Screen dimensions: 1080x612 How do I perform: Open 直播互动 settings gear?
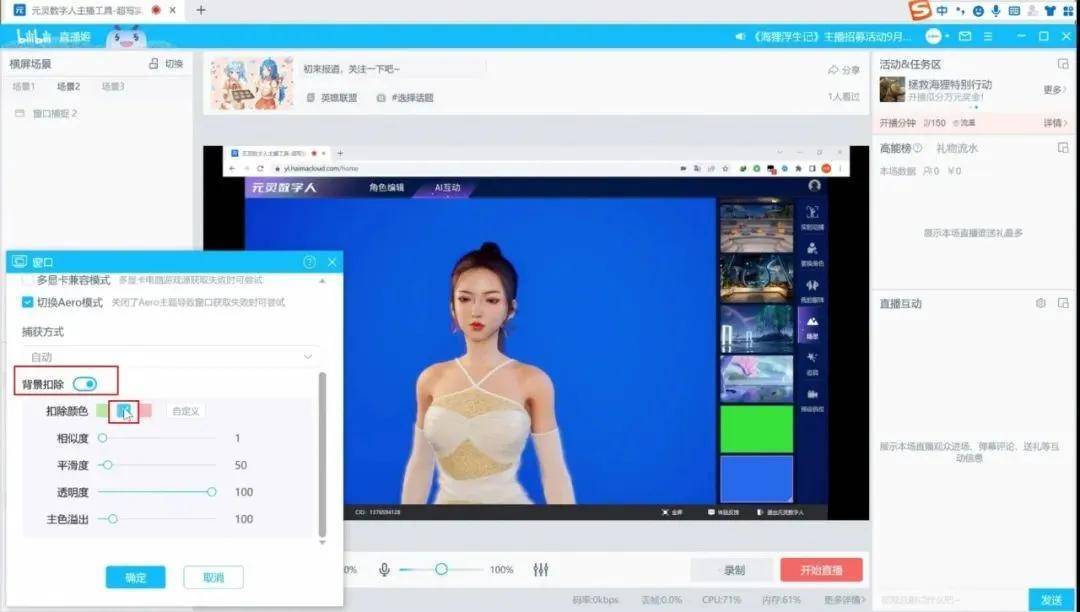point(1041,303)
